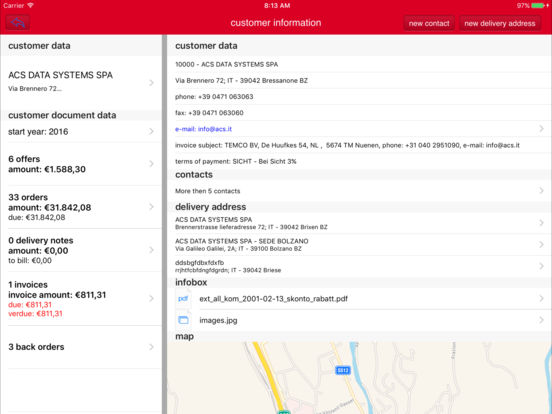Tap the Wi-Fi icon in status bar
The image size is (552, 414).
tap(30, 5)
